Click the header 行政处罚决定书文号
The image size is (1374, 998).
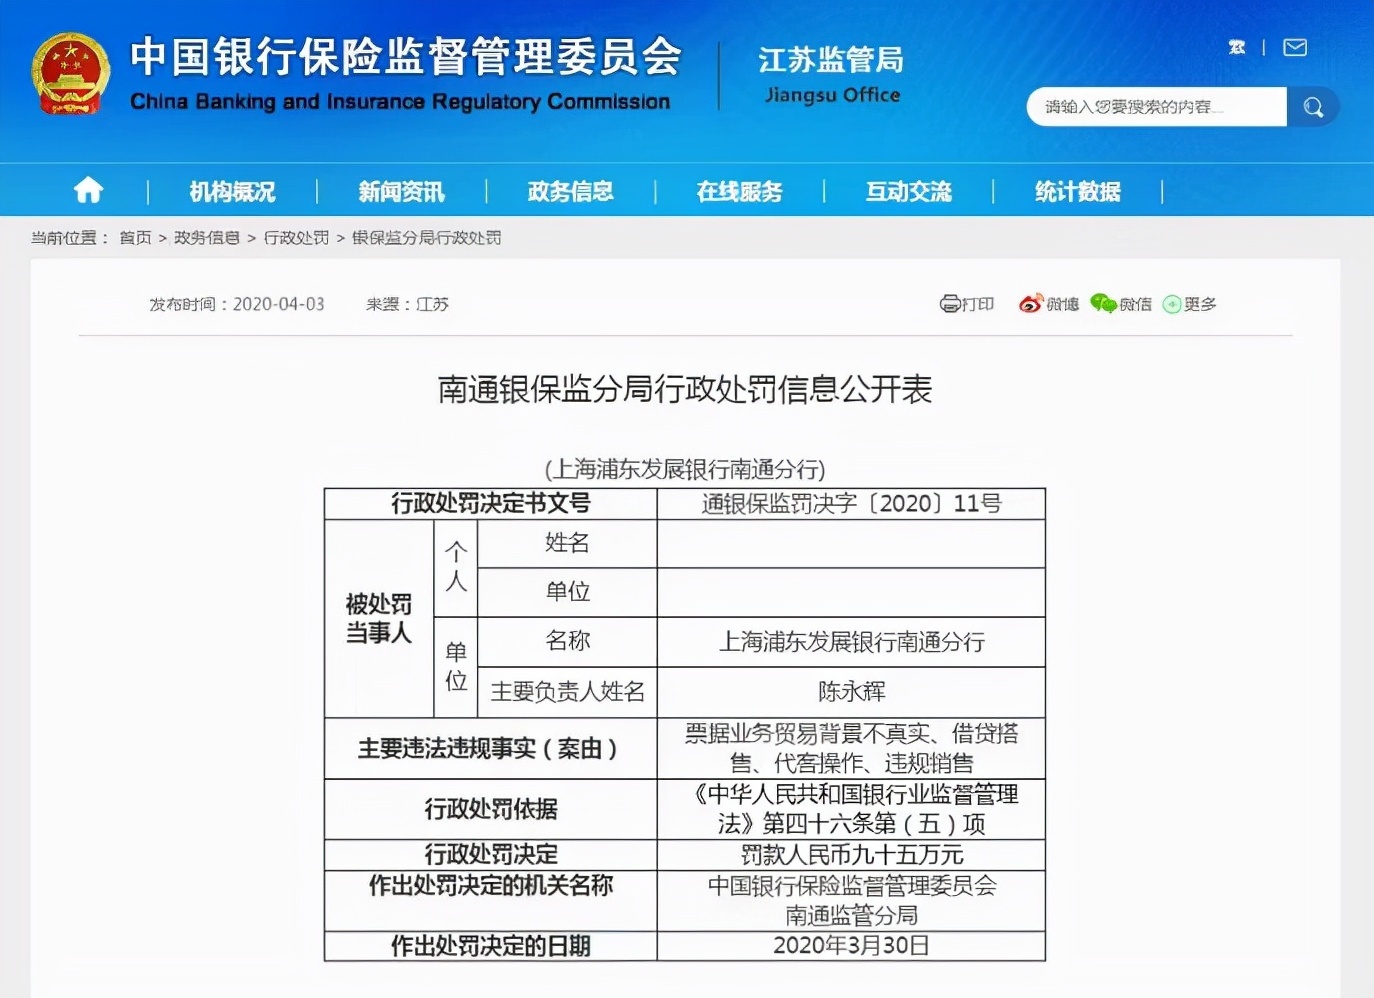[x=490, y=503]
